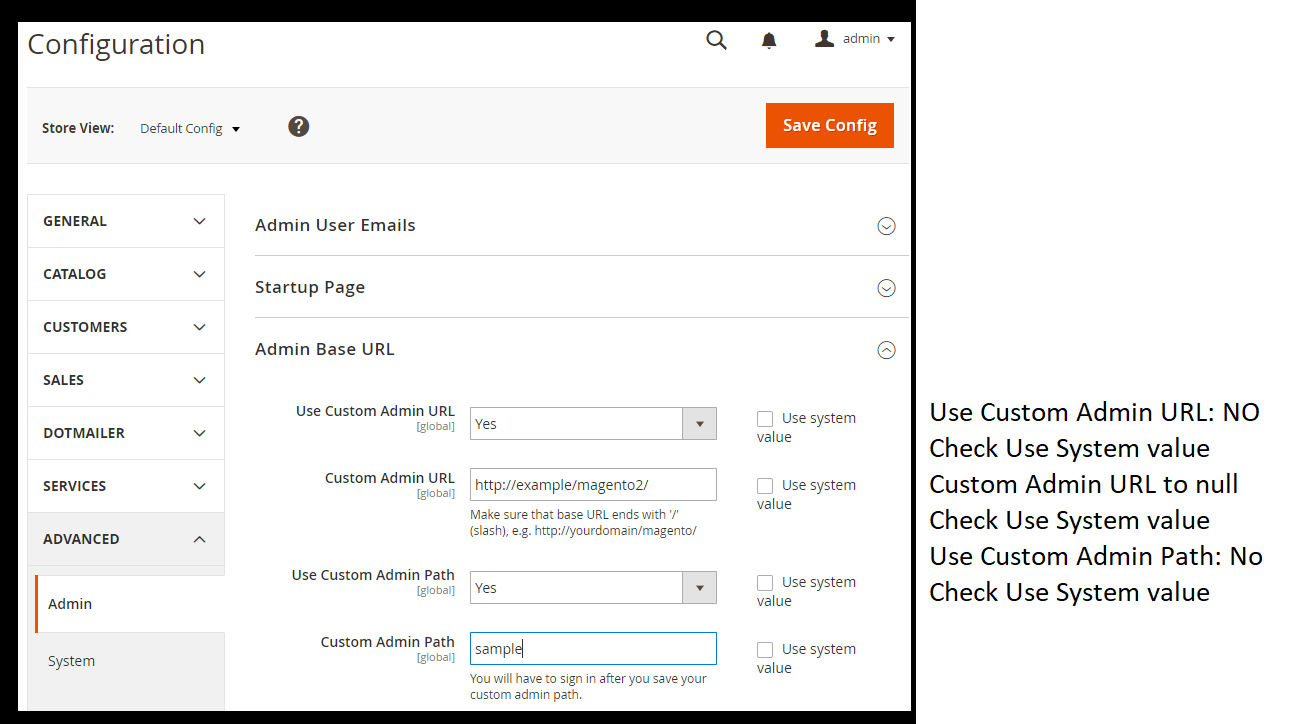The image size is (1303, 724).
Task: Open the global search magnifier
Action: pyautogui.click(x=716, y=40)
